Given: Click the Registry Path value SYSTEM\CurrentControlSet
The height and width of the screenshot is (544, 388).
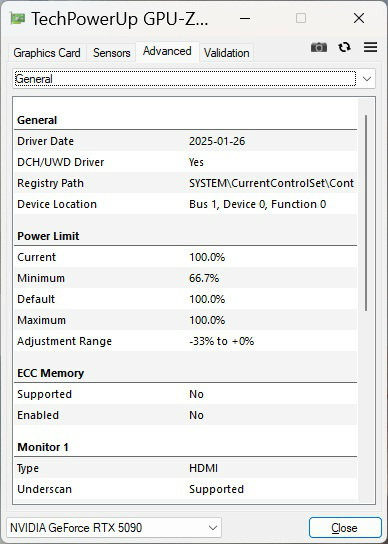Looking at the screenshot, I should [271, 183].
